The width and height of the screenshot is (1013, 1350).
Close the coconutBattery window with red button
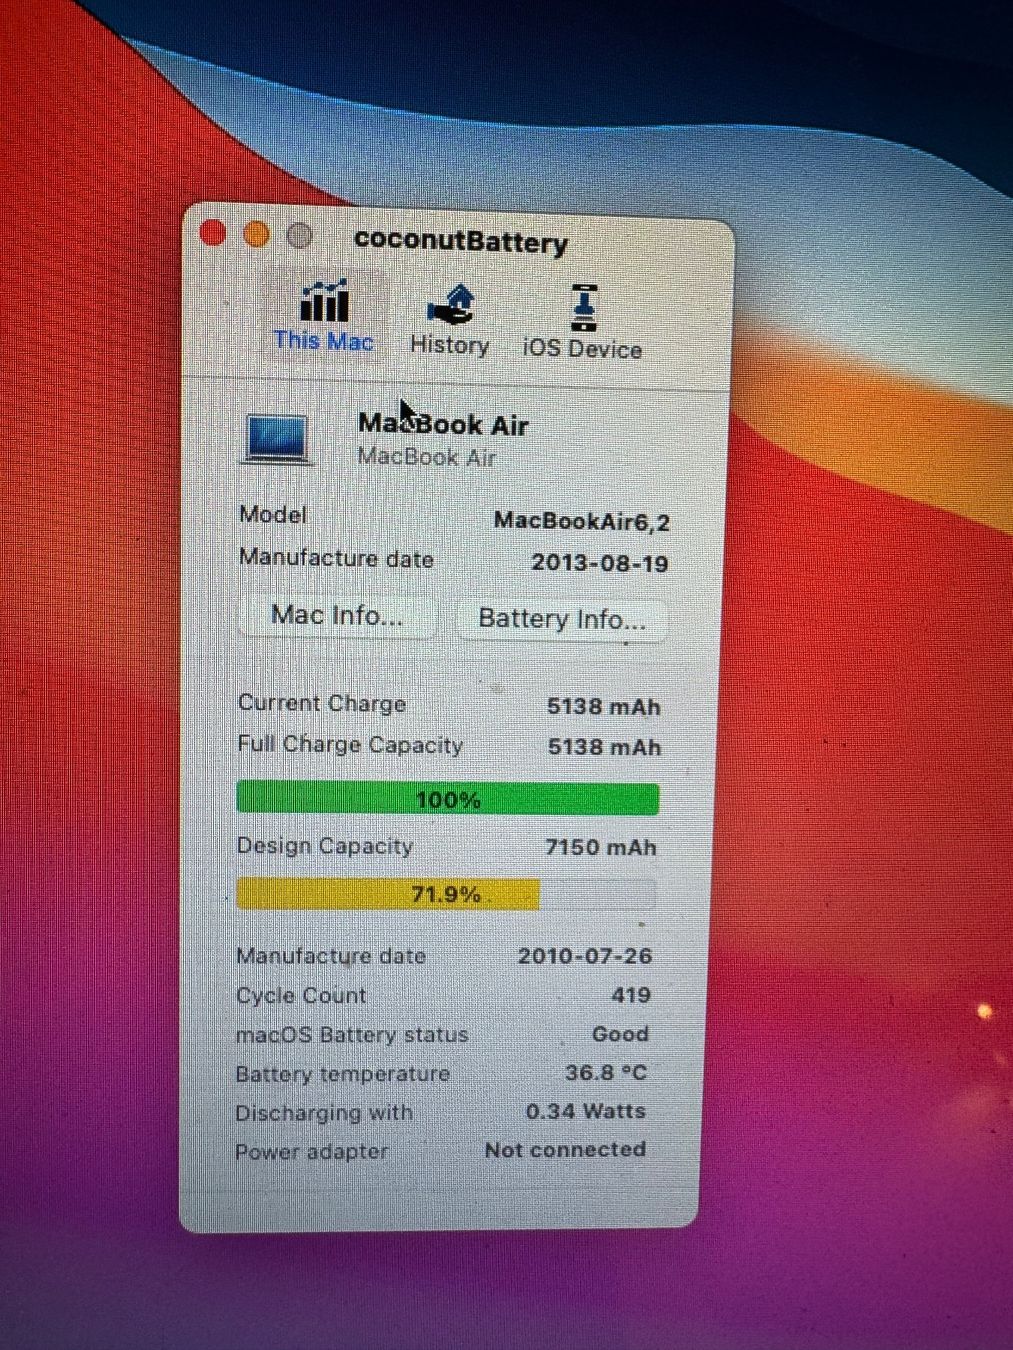point(213,232)
